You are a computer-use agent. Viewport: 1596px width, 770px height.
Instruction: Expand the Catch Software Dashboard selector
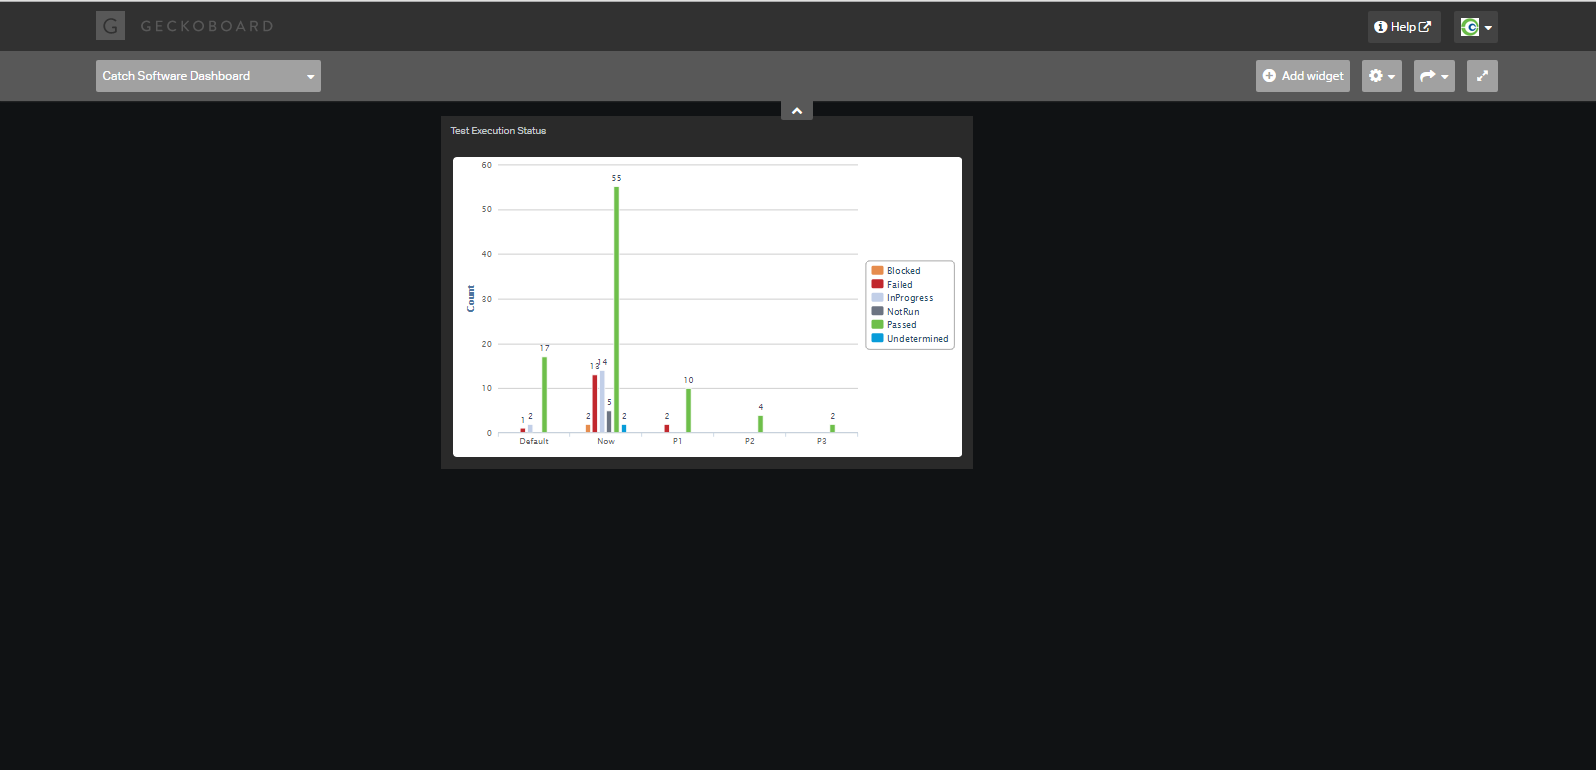coord(208,76)
